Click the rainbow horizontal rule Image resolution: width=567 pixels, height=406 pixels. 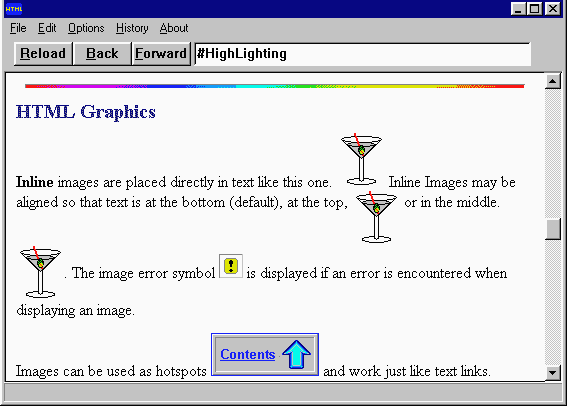[274, 86]
